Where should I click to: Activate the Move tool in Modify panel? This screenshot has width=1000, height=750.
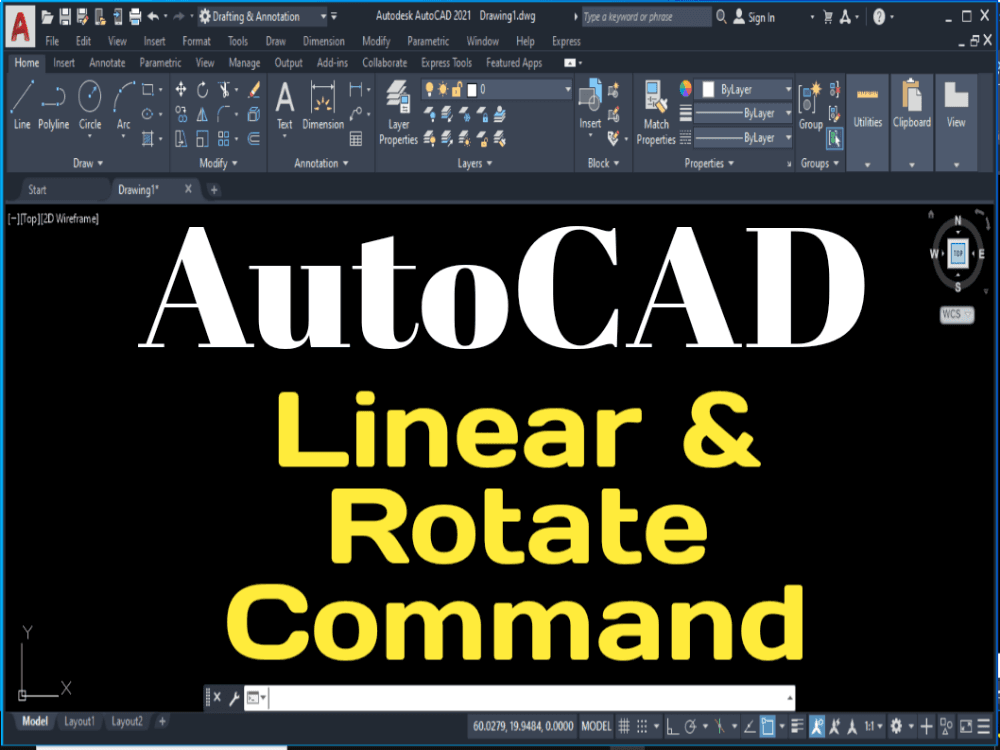click(181, 89)
